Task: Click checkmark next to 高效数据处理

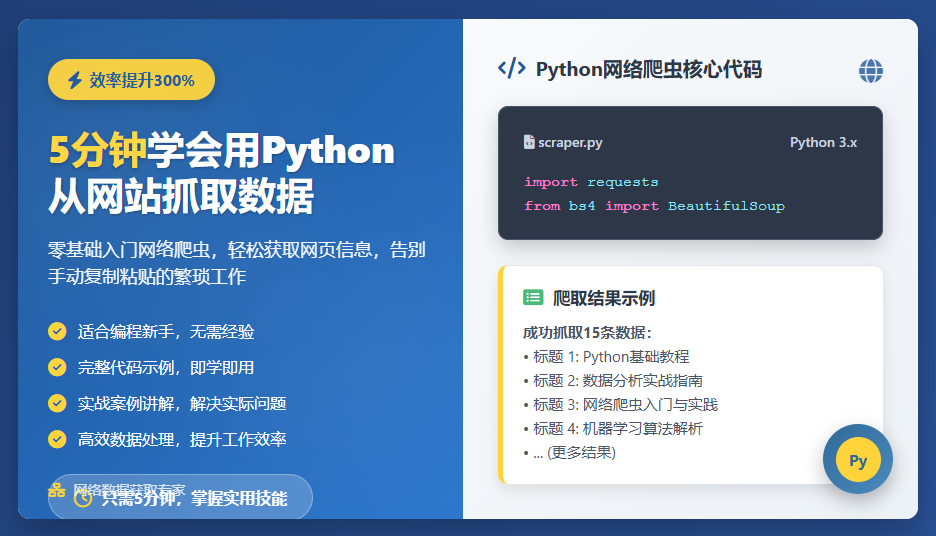Action: 57,439
